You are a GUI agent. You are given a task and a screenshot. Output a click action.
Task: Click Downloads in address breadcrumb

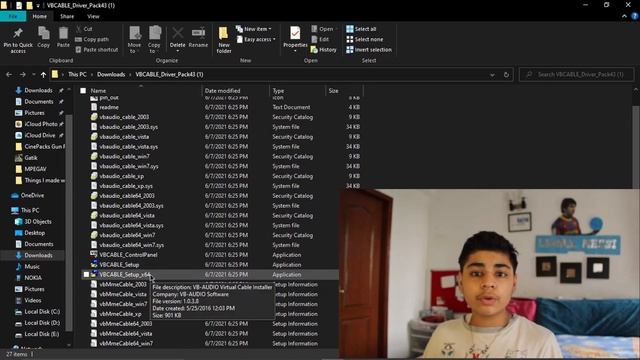point(111,74)
